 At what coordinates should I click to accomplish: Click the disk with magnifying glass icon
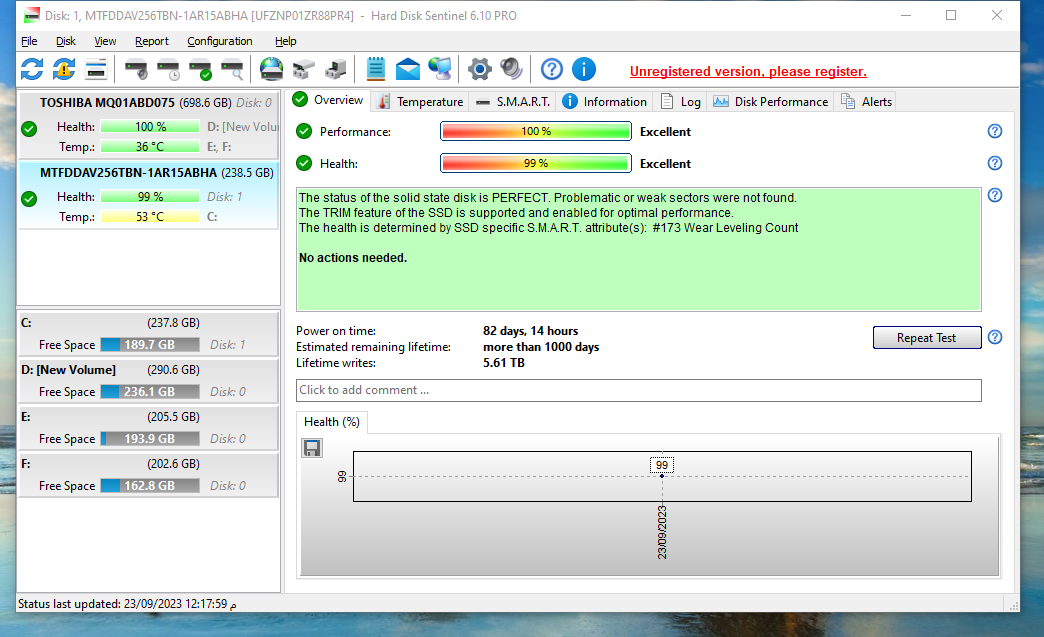(232, 69)
